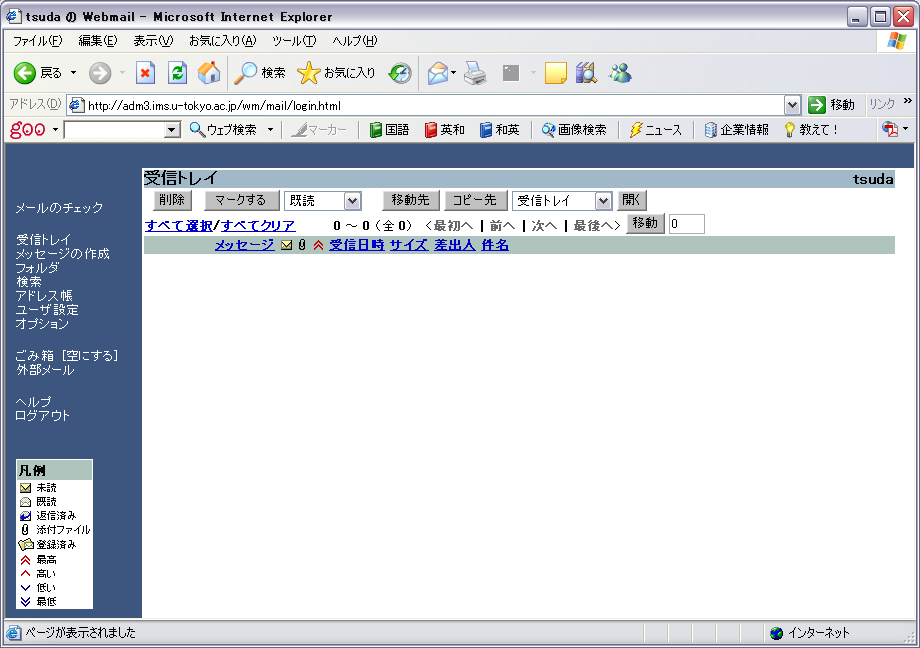This screenshot has width=920, height=648.
Task: Click the PDF tool icon on goo toolbar
Action: (890, 130)
